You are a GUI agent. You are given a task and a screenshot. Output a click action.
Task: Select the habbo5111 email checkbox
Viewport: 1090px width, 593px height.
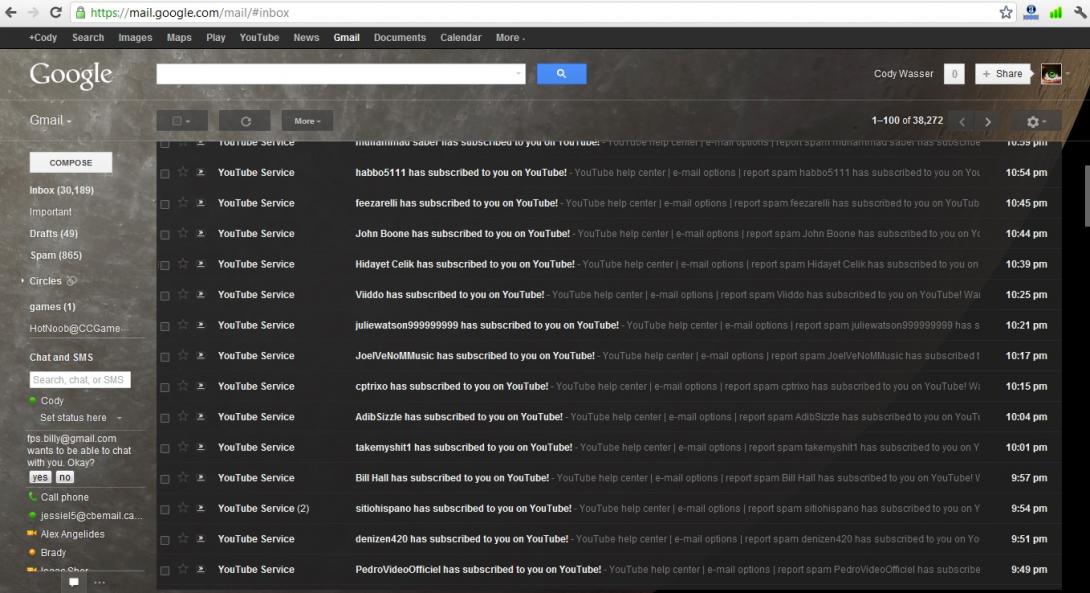(165, 174)
